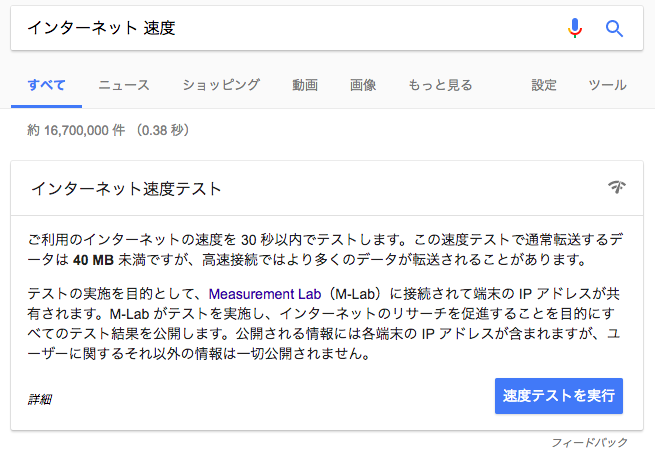Click the インターネット速度テスト card heading

126,189
